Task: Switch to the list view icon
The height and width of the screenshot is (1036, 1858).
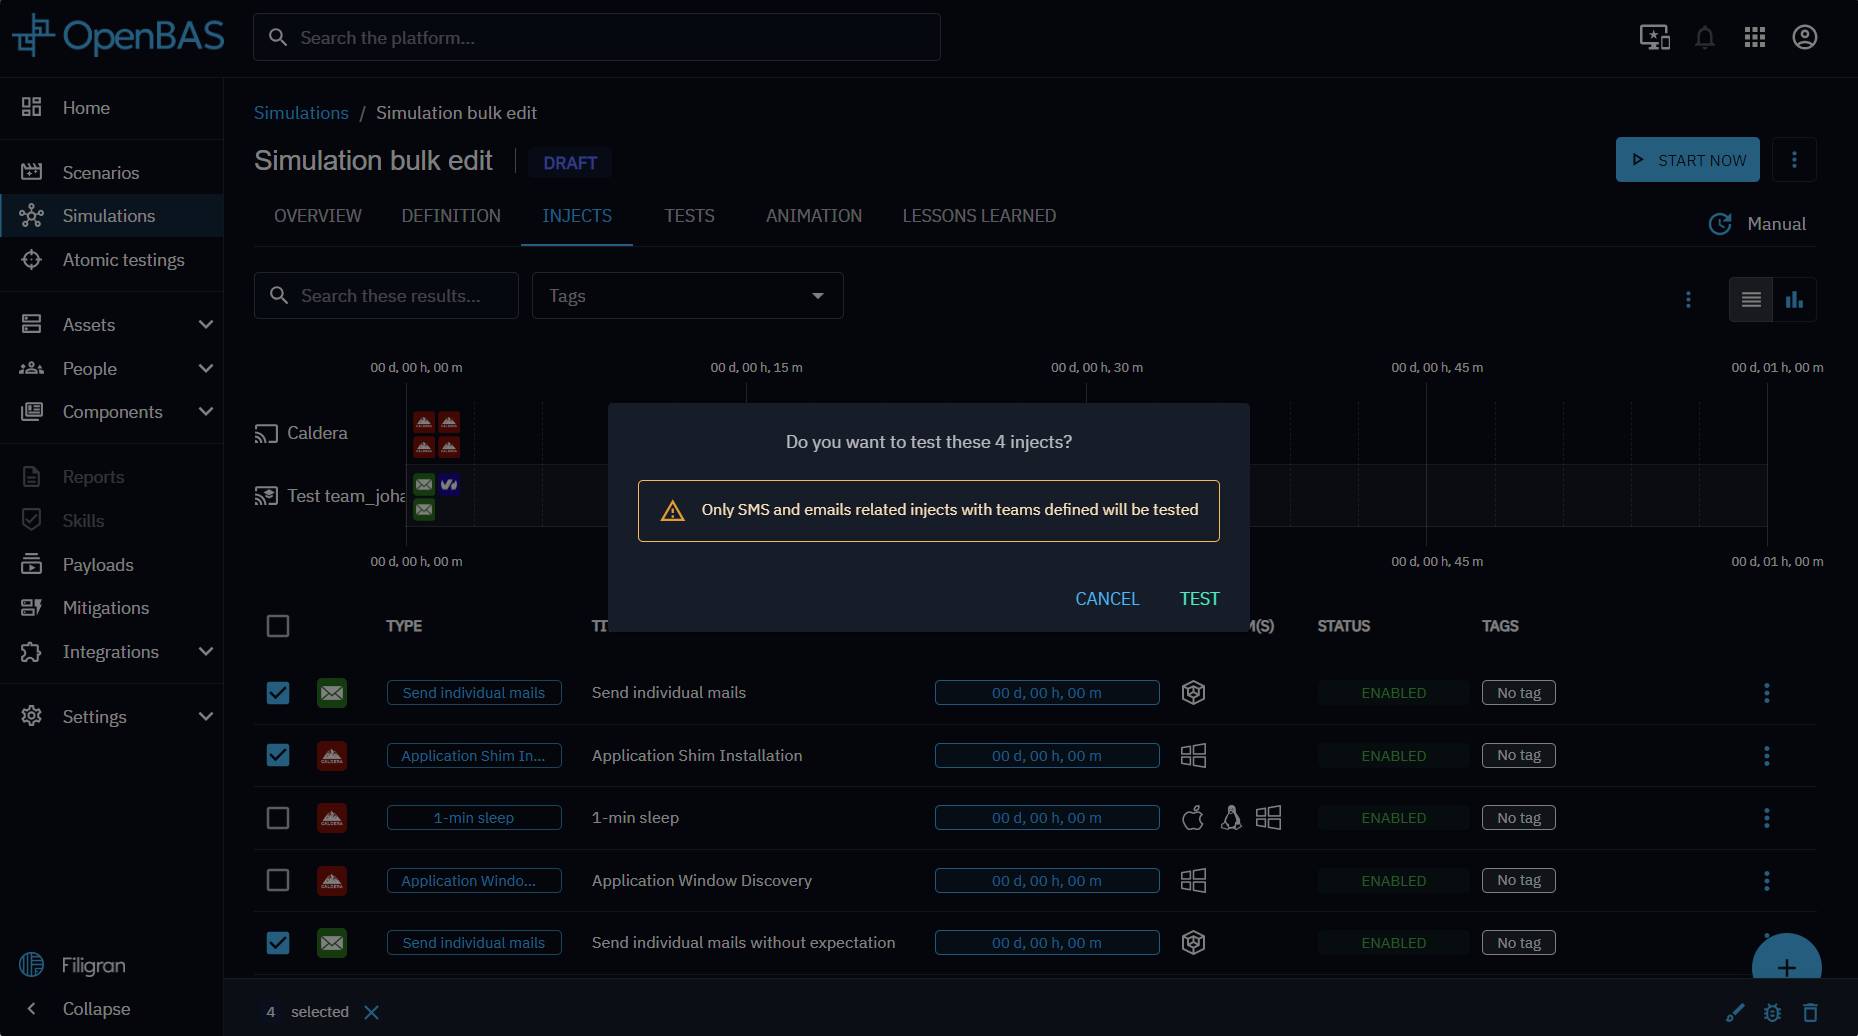Action: [1751, 300]
